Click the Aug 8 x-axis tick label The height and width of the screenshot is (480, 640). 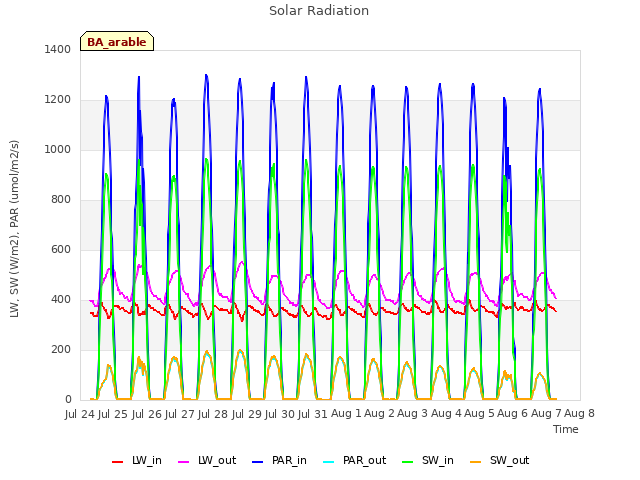pos(579,414)
